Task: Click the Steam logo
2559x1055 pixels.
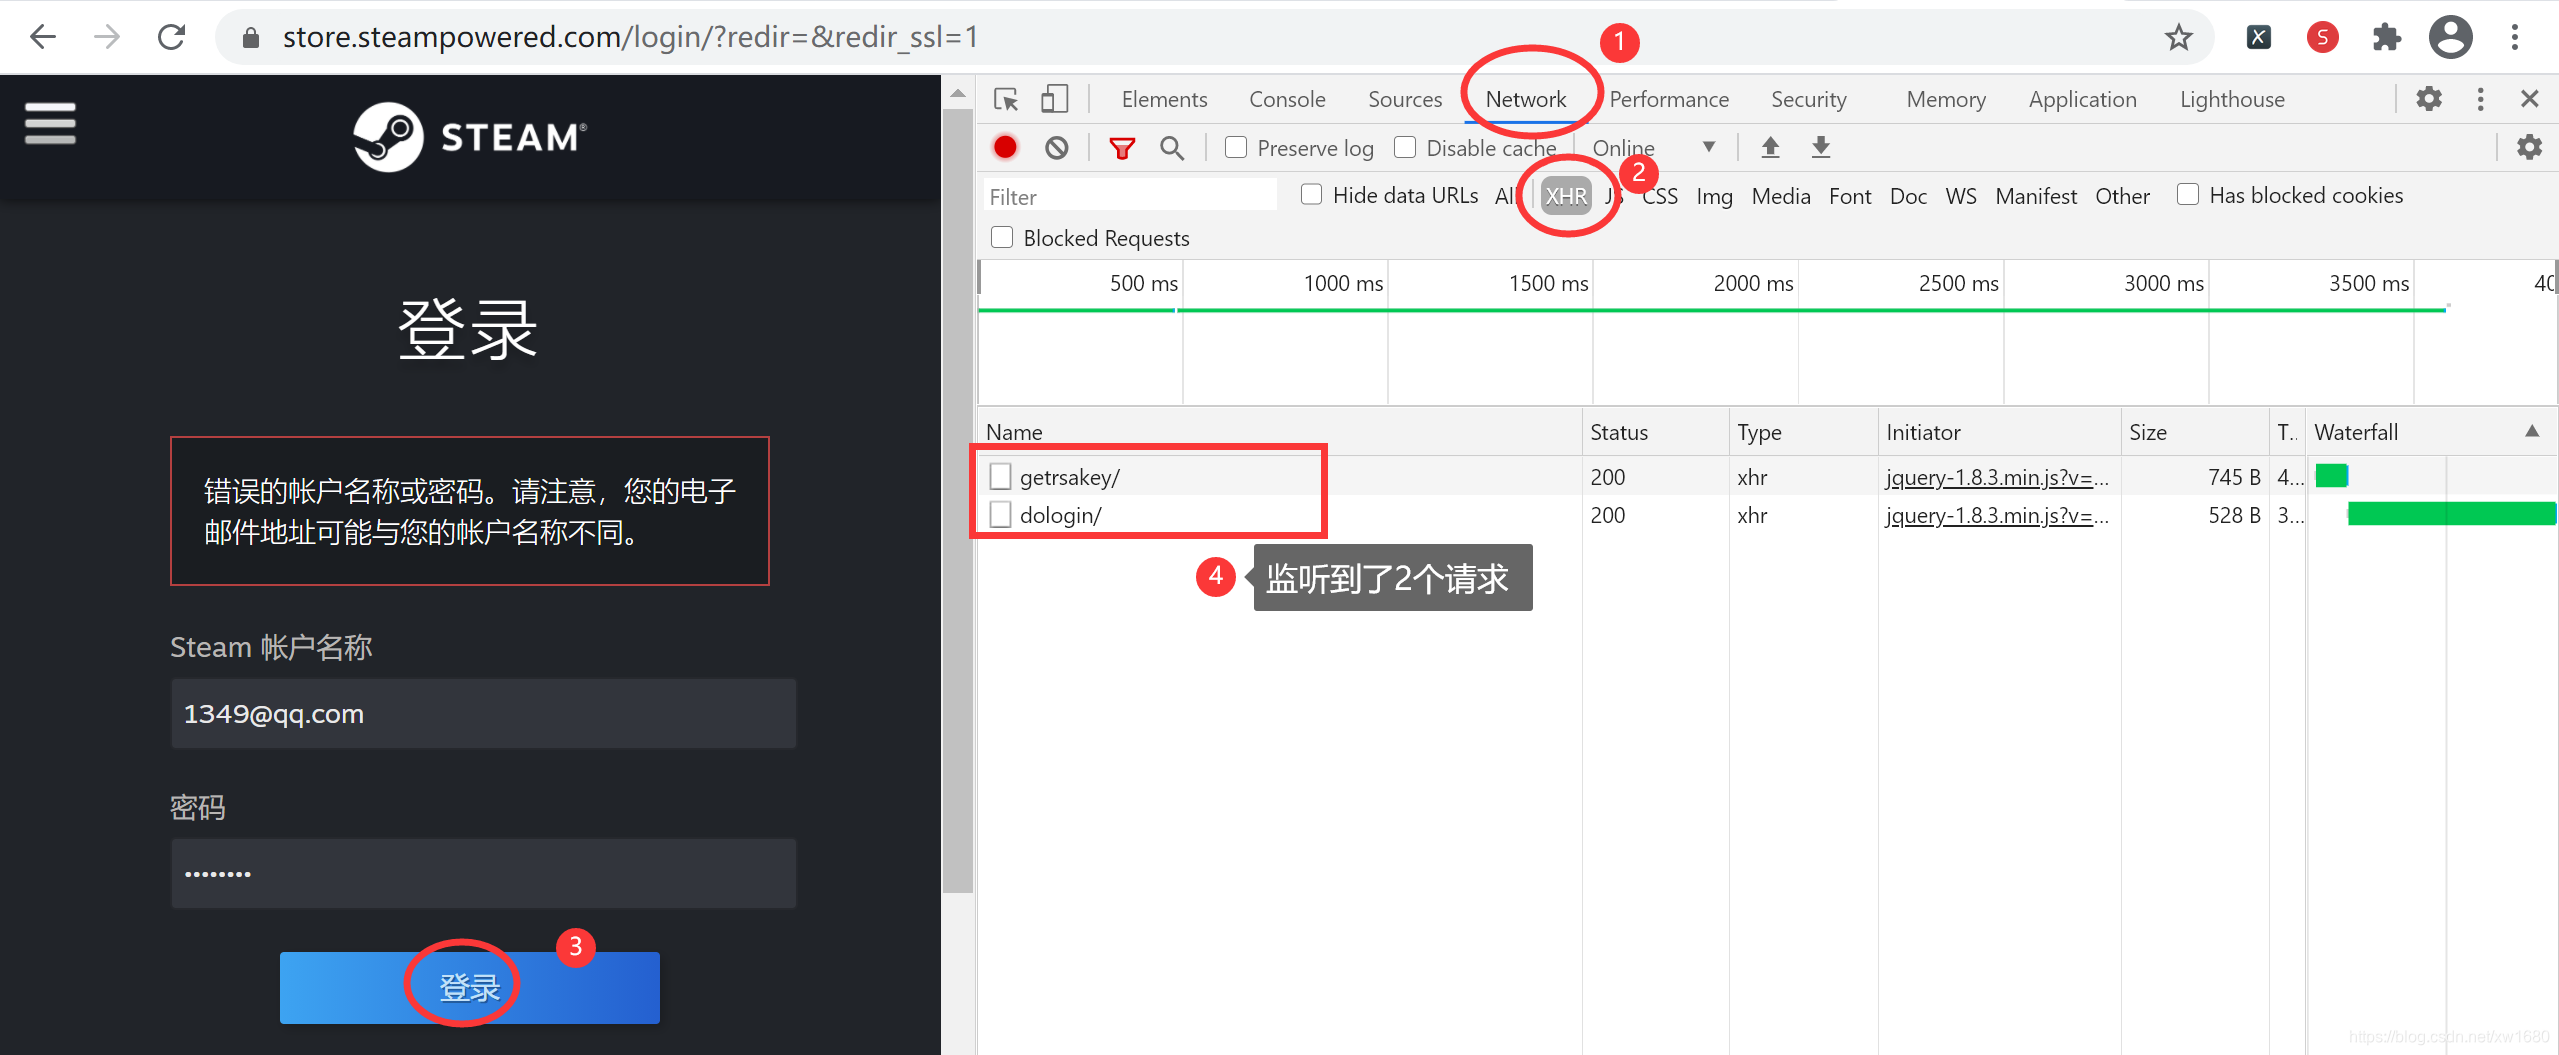Action: pyautogui.click(x=470, y=137)
